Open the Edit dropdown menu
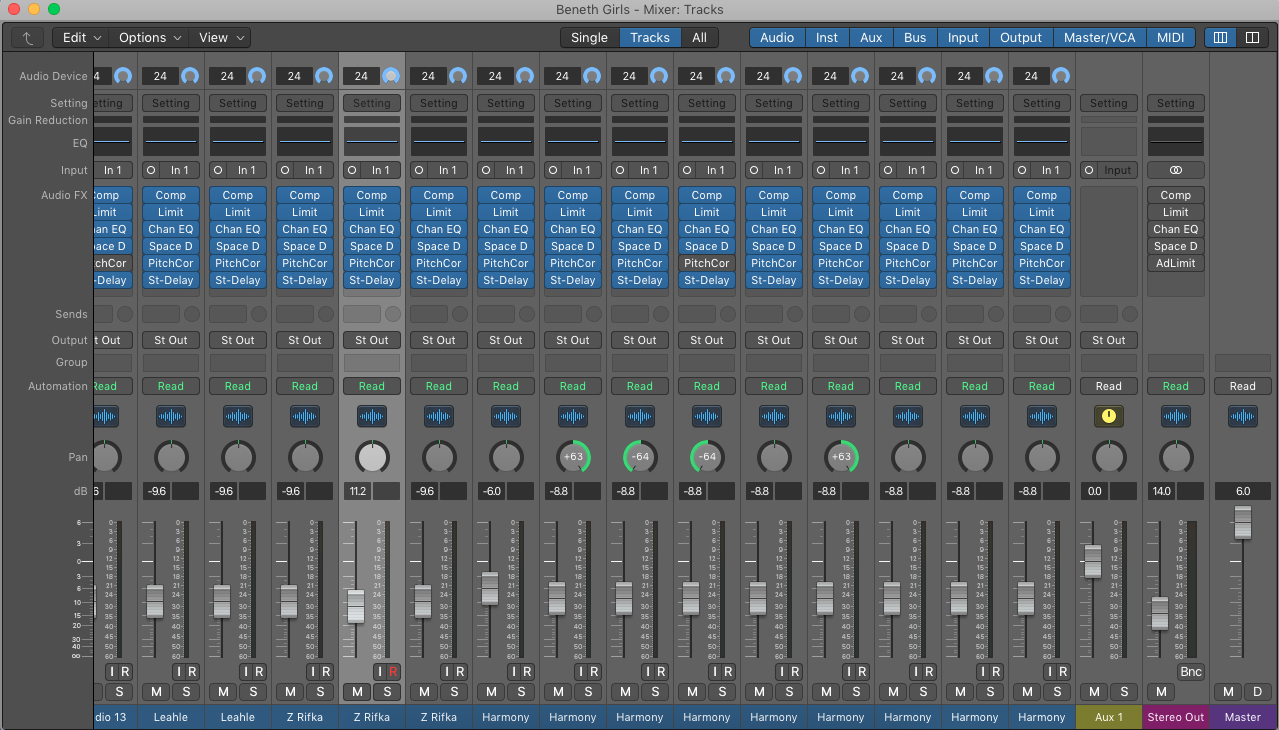This screenshot has height=730, width=1279. (80, 38)
